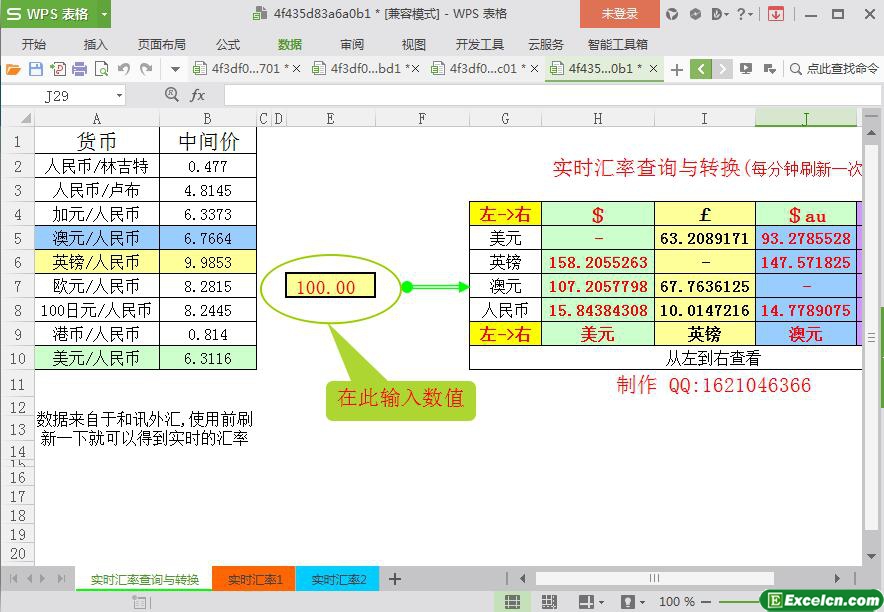The image size is (884, 612).
Task: Select column H header
Action: pyautogui.click(x=598, y=118)
